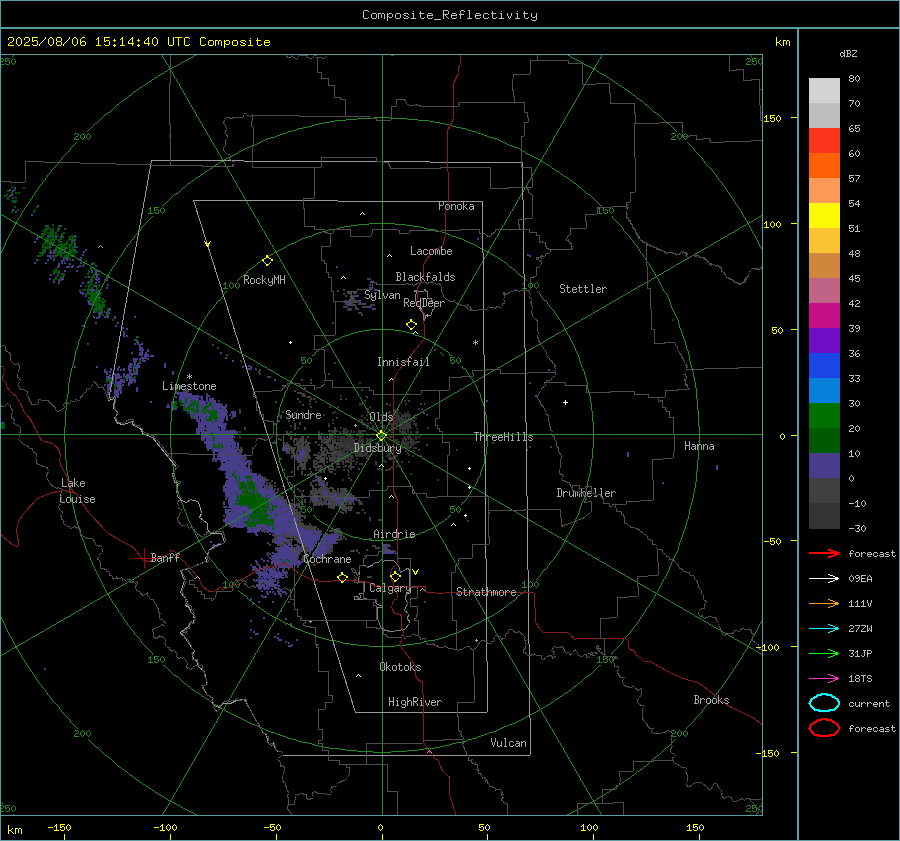This screenshot has width=900, height=841.
Task: Select the yellow diamond marker under Cochrane
Action: click(x=342, y=577)
